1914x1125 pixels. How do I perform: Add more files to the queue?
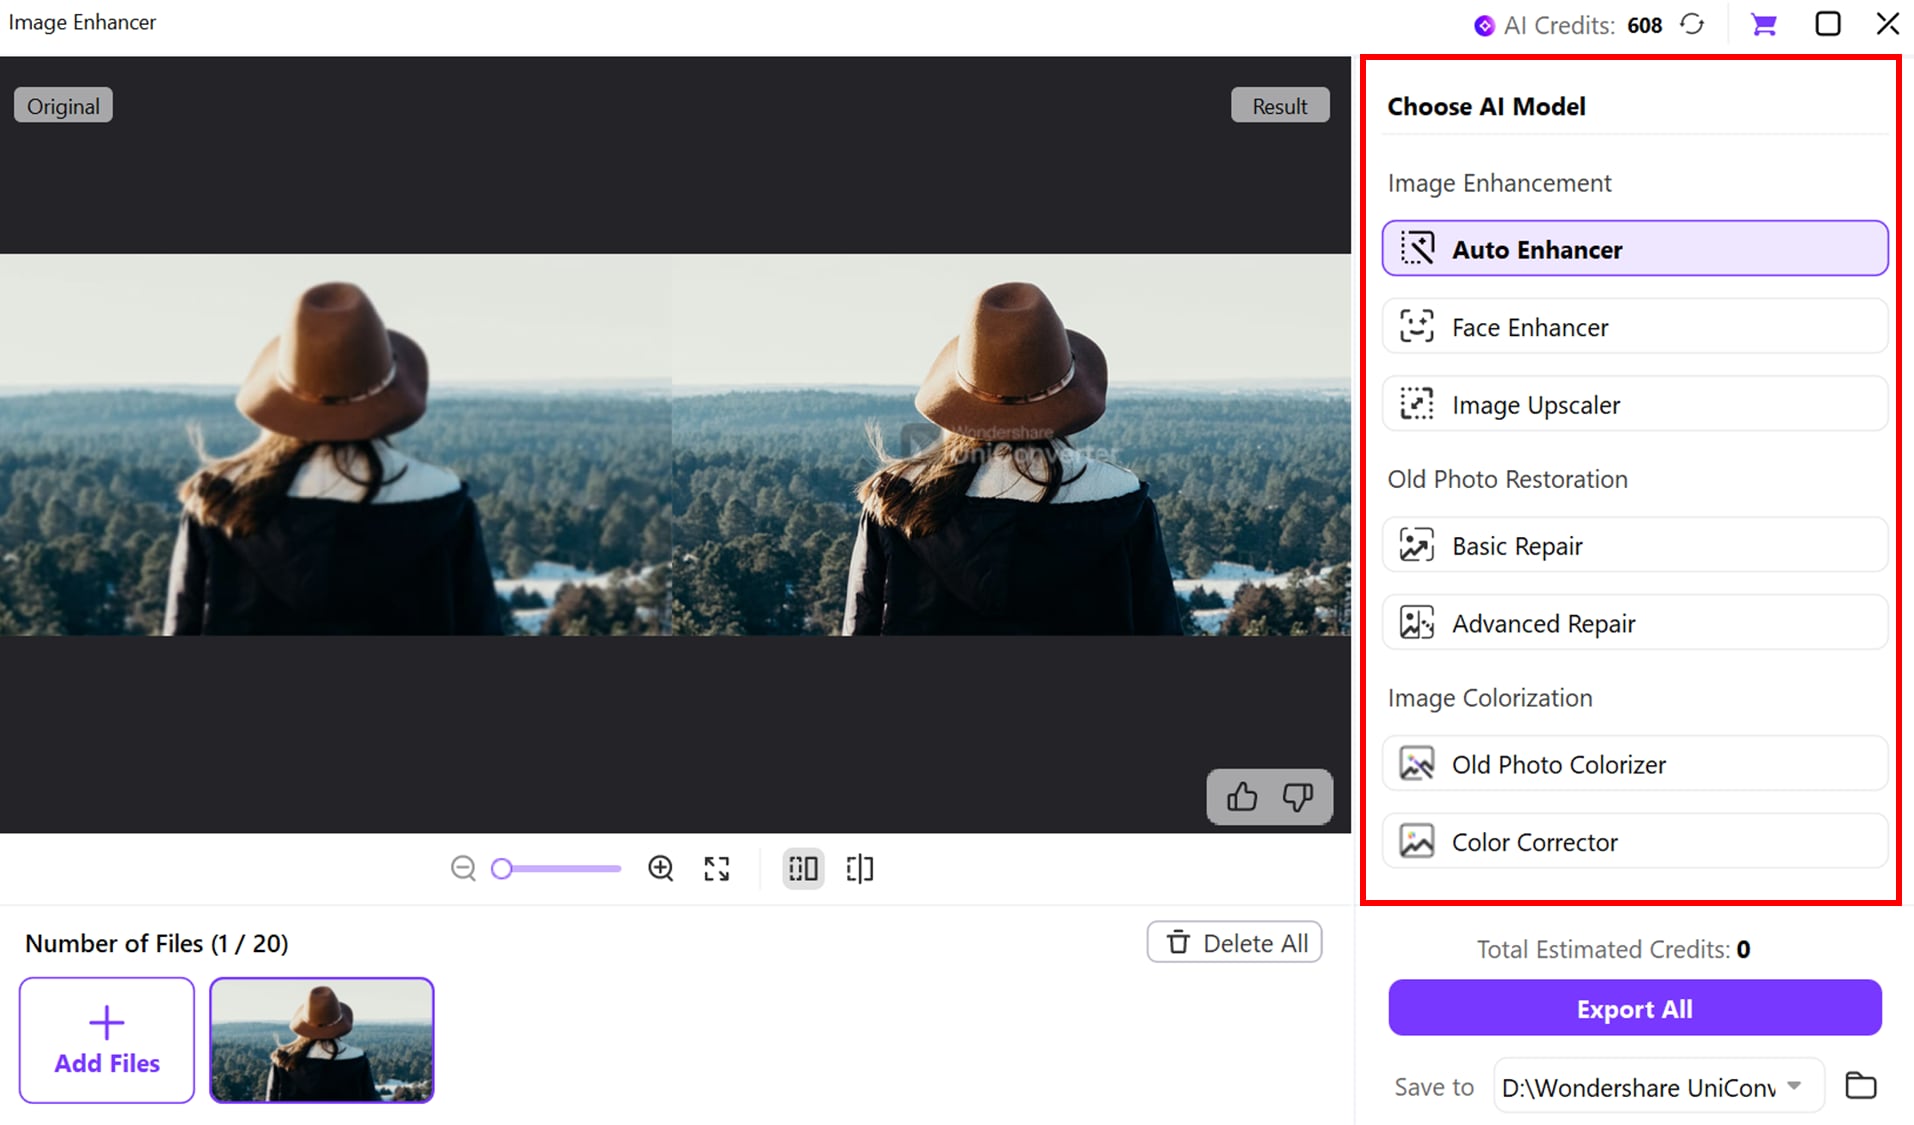click(x=107, y=1040)
